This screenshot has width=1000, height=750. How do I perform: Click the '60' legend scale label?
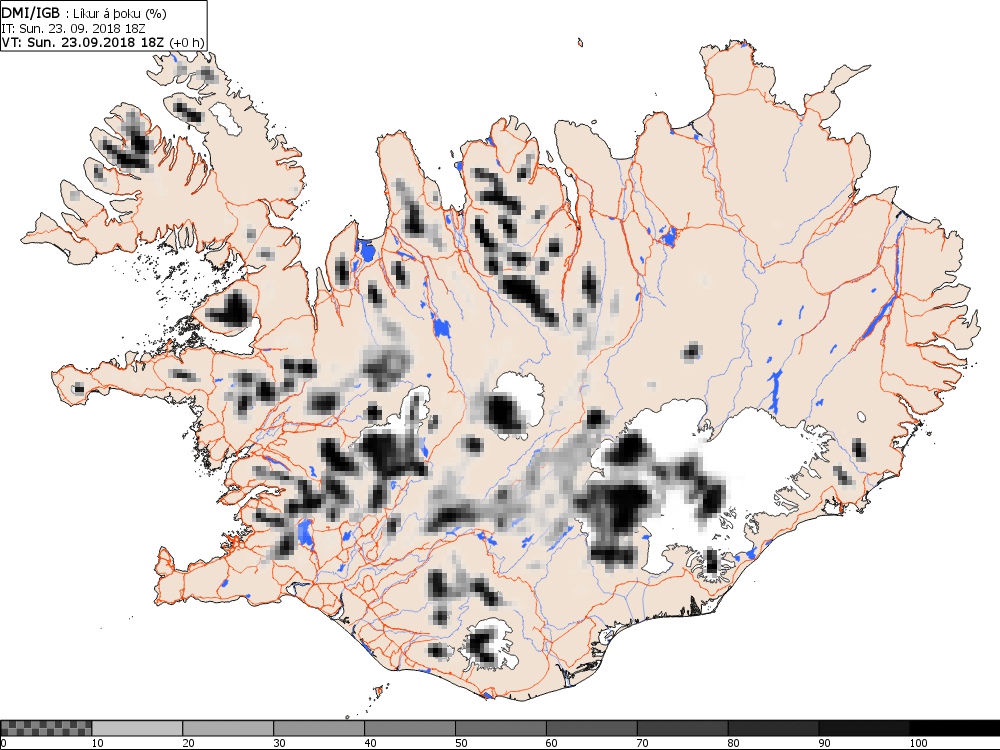(x=552, y=743)
